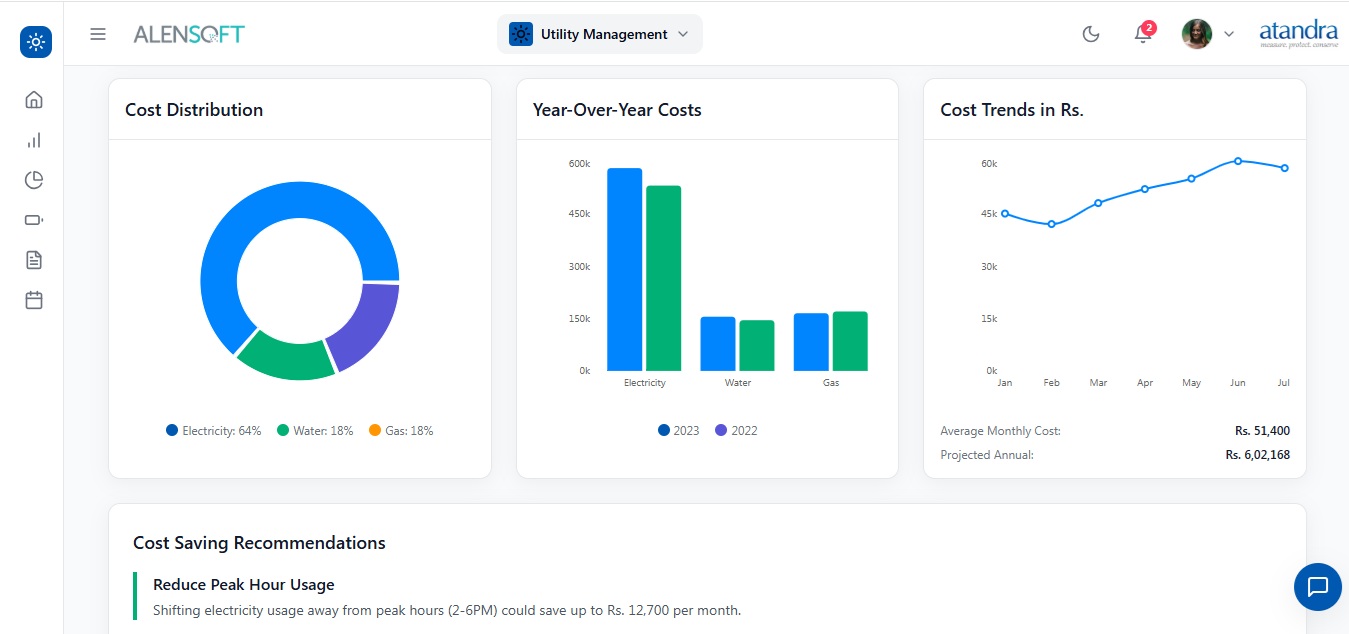Click the blue sun app logo
This screenshot has height=634, width=1349.
pos(36,42)
